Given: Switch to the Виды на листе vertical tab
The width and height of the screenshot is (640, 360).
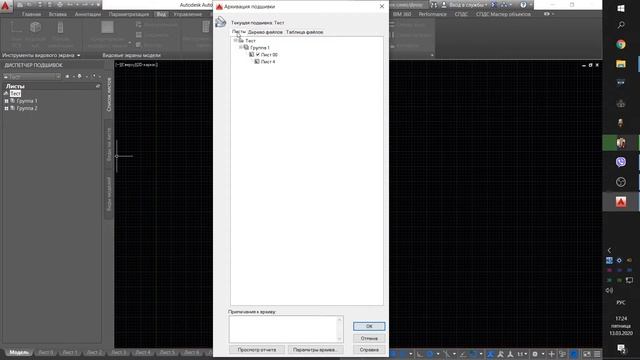Looking at the screenshot, I should (x=109, y=145).
